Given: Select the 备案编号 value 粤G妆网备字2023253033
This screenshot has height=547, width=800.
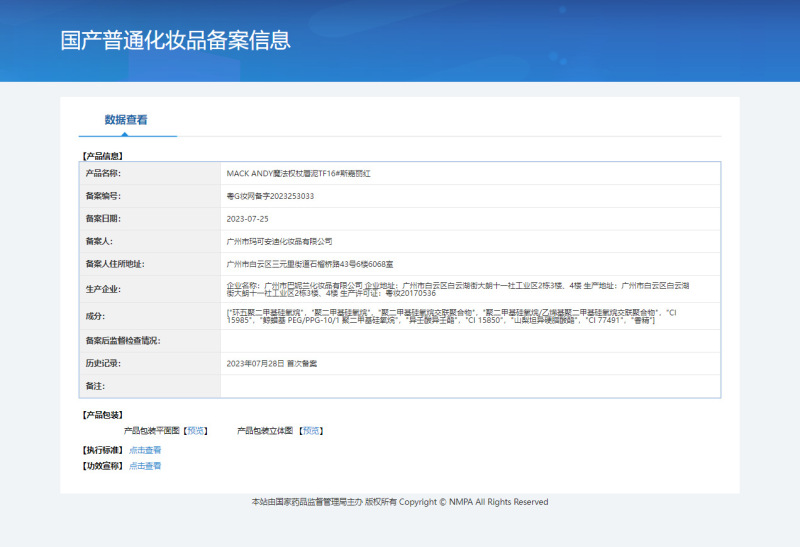Looking at the screenshot, I should point(270,196).
